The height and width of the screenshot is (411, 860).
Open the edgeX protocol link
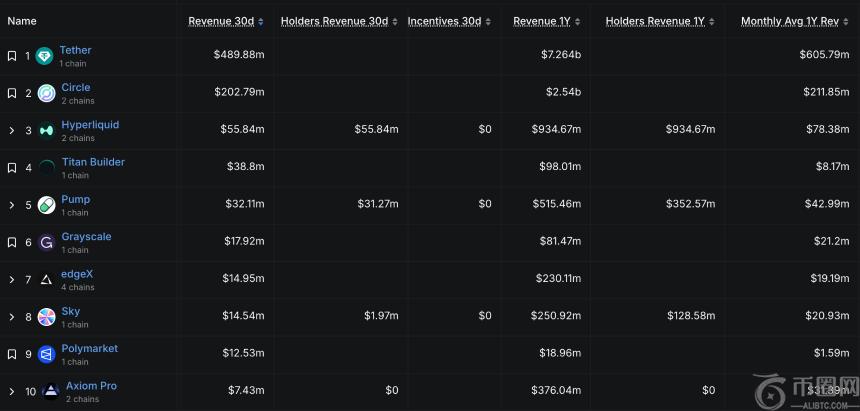pos(77,274)
